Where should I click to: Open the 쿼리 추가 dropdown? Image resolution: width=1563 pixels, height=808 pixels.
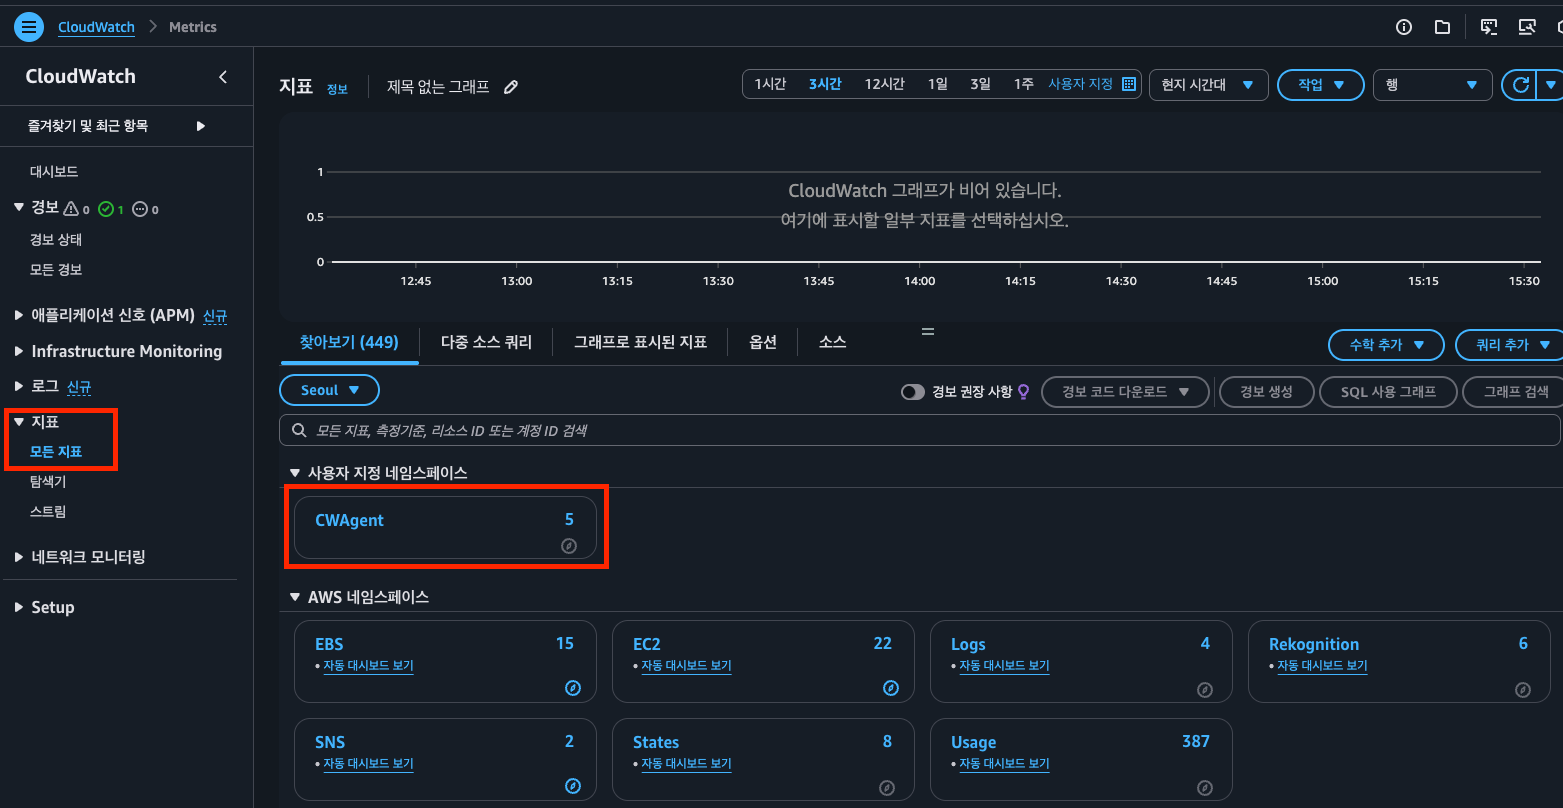[x=1510, y=344]
